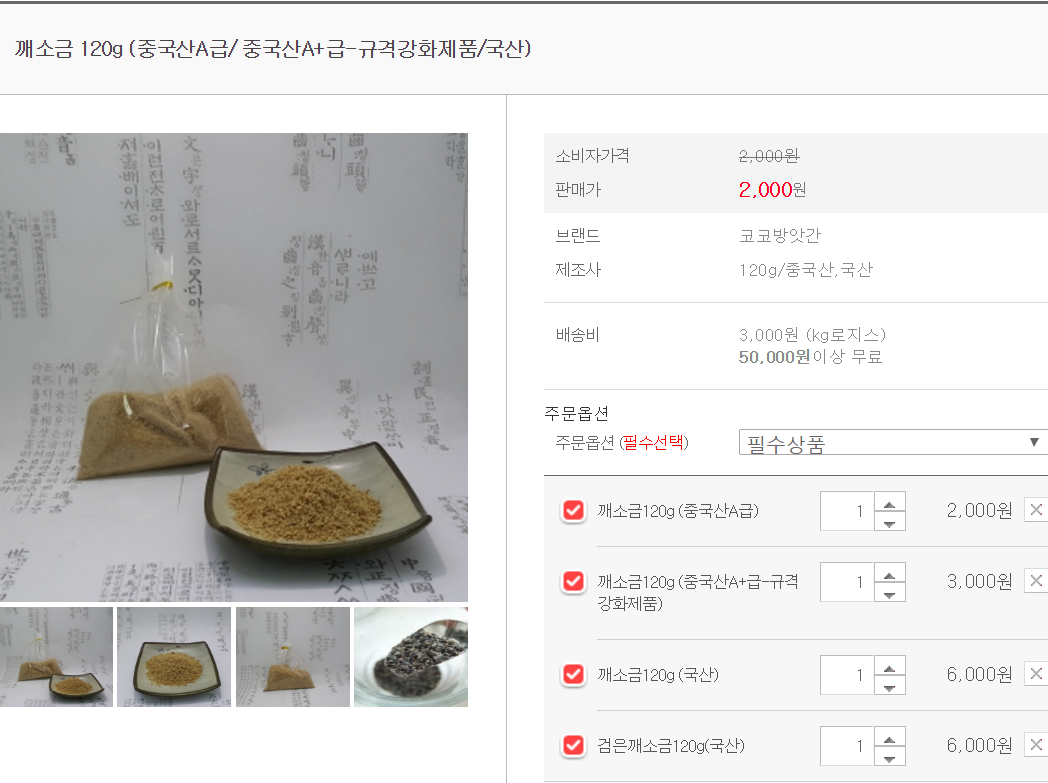Select the first thumbnail with bag and plate
The width and height of the screenshot is (1048, 783).
click(x=56, y=657)
